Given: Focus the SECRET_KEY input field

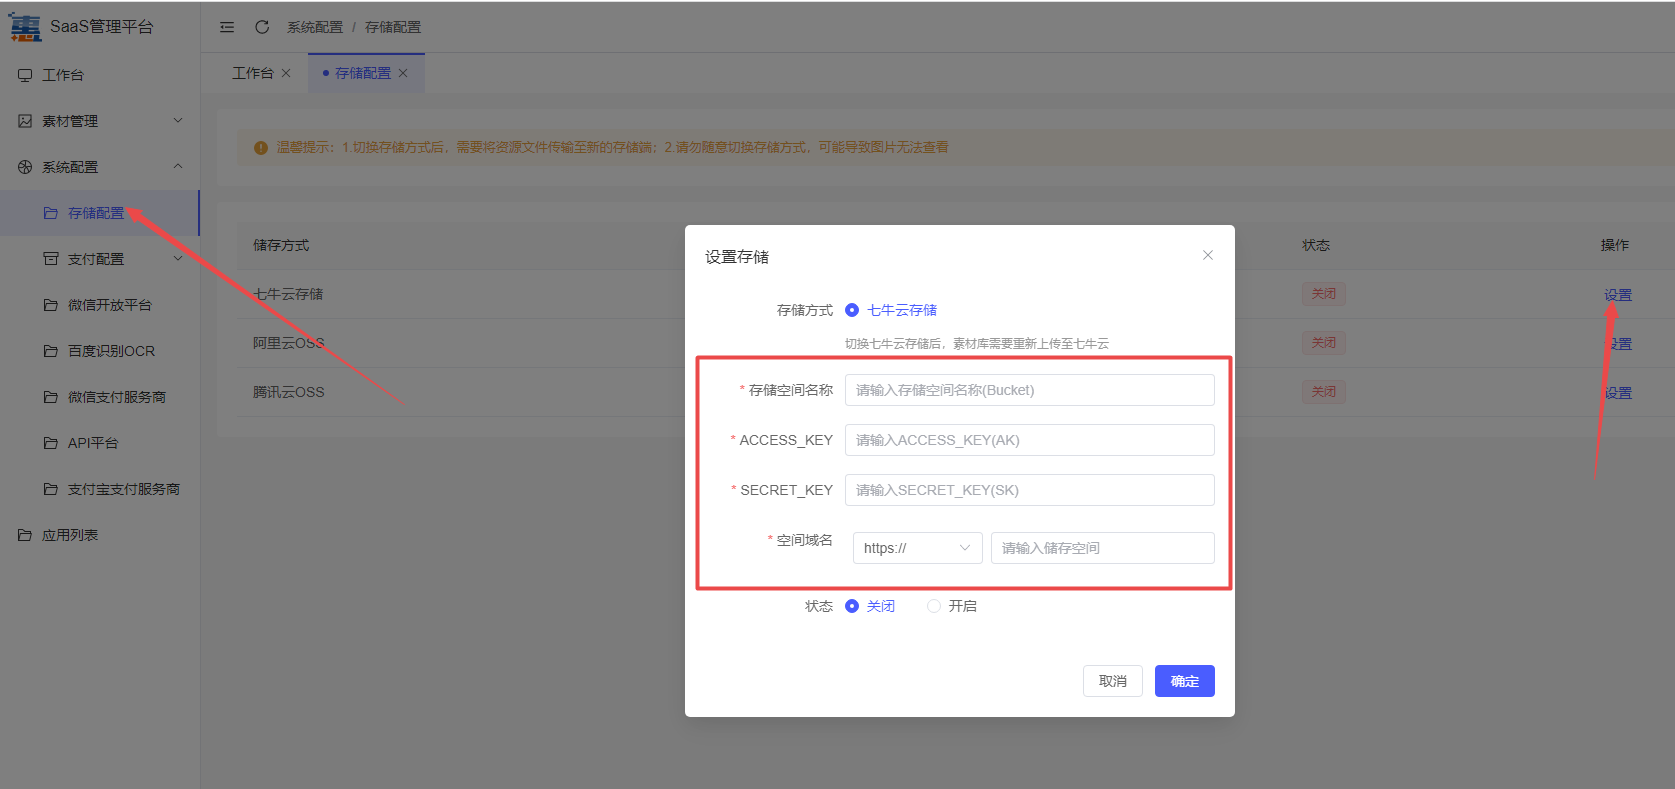Looking at the screenshot, I should [x=1030, y=490].
